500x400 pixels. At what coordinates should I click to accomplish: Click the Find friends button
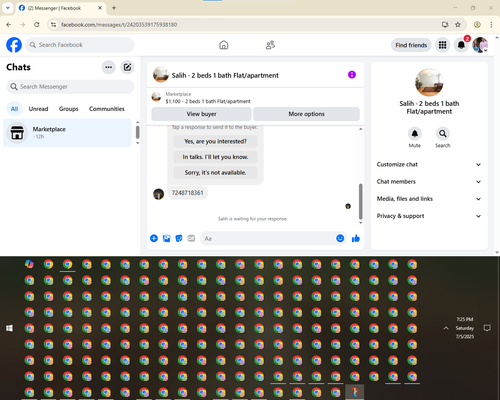click(411, 45)
